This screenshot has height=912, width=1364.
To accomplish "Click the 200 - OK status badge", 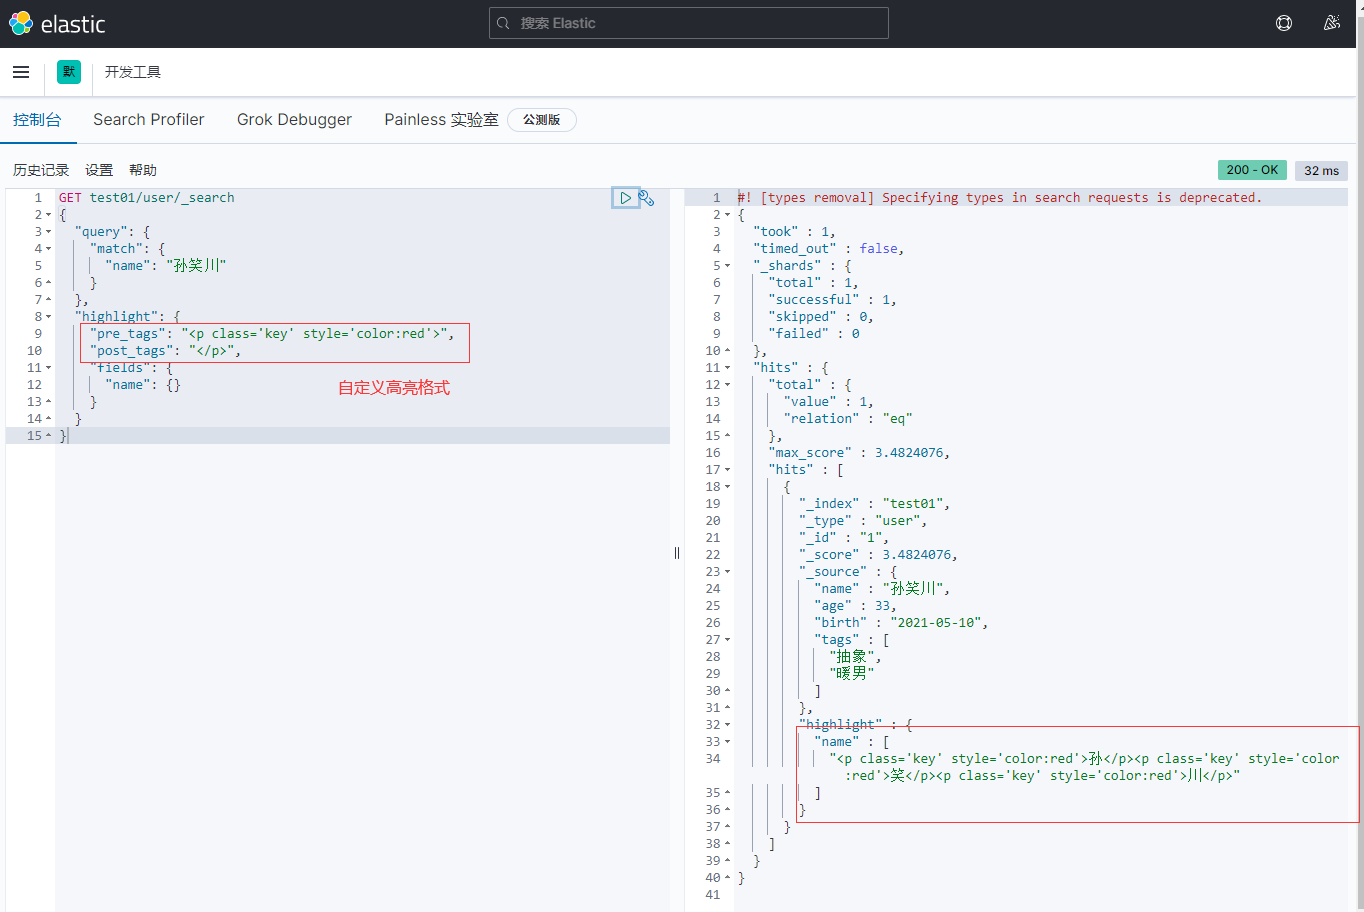I will click(1252, 170).
